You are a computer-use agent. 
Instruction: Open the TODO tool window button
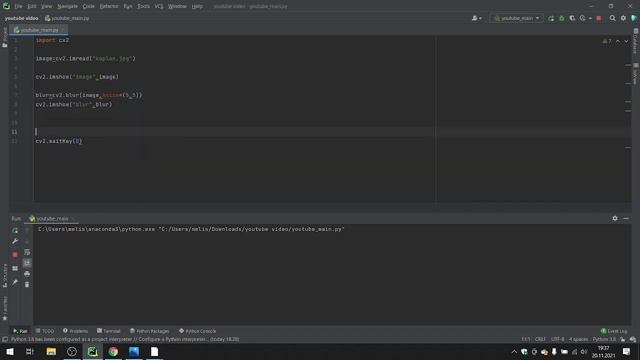44,331
